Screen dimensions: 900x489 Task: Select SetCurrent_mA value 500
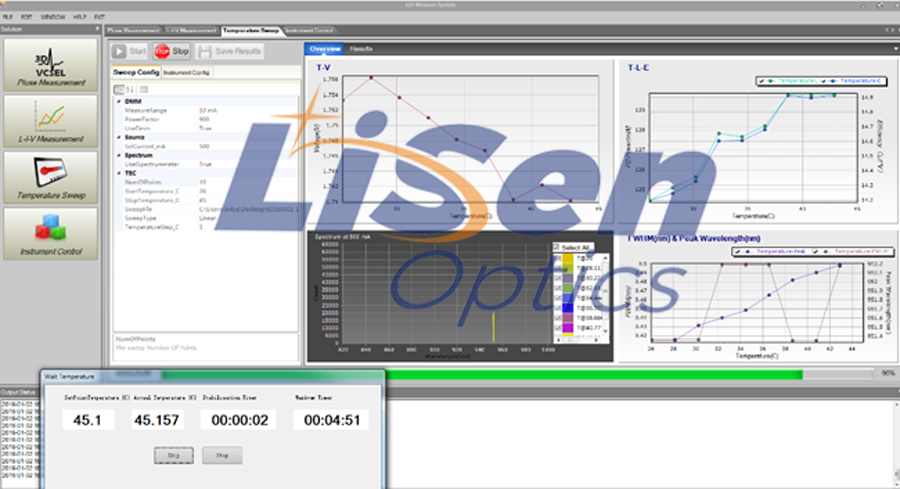(204, 146)
